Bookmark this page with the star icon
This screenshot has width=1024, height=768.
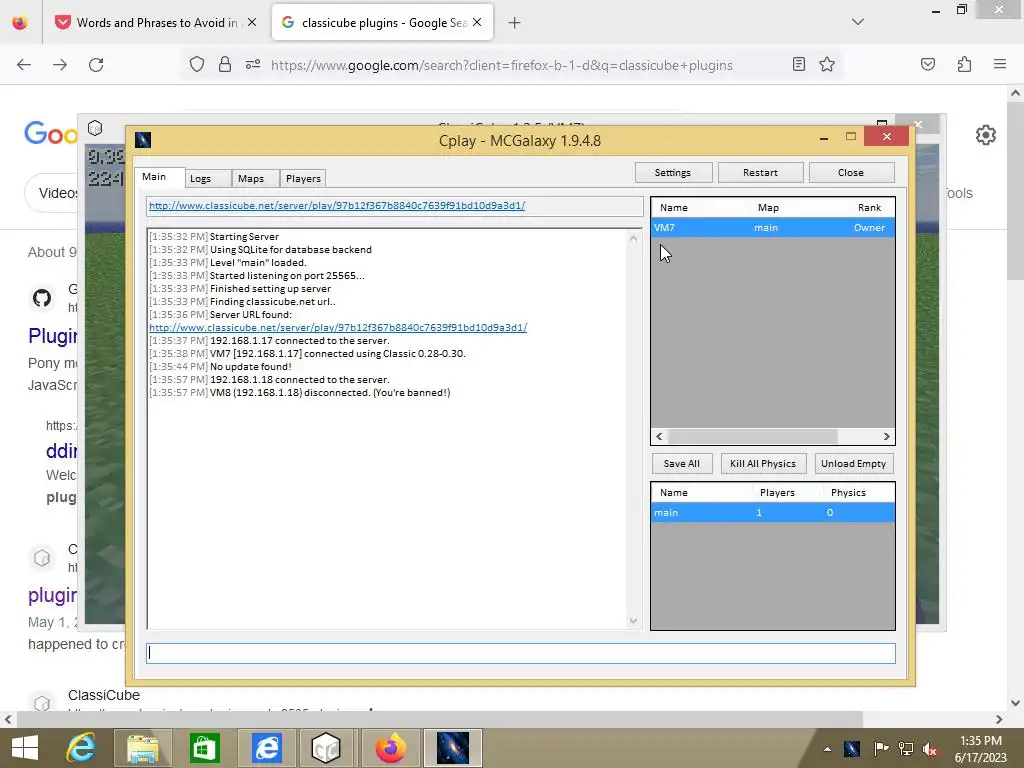click(827, 64)
